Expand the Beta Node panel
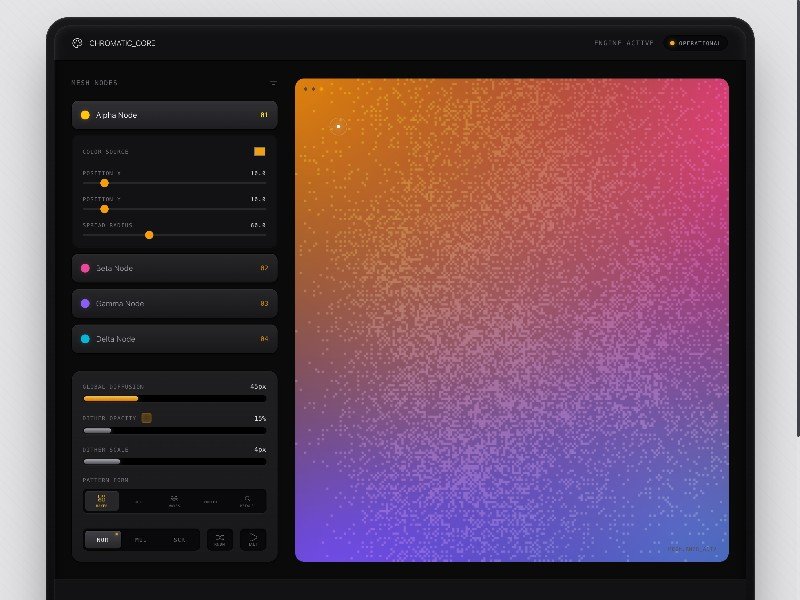800x600 pixels. (x=174, y=267)
